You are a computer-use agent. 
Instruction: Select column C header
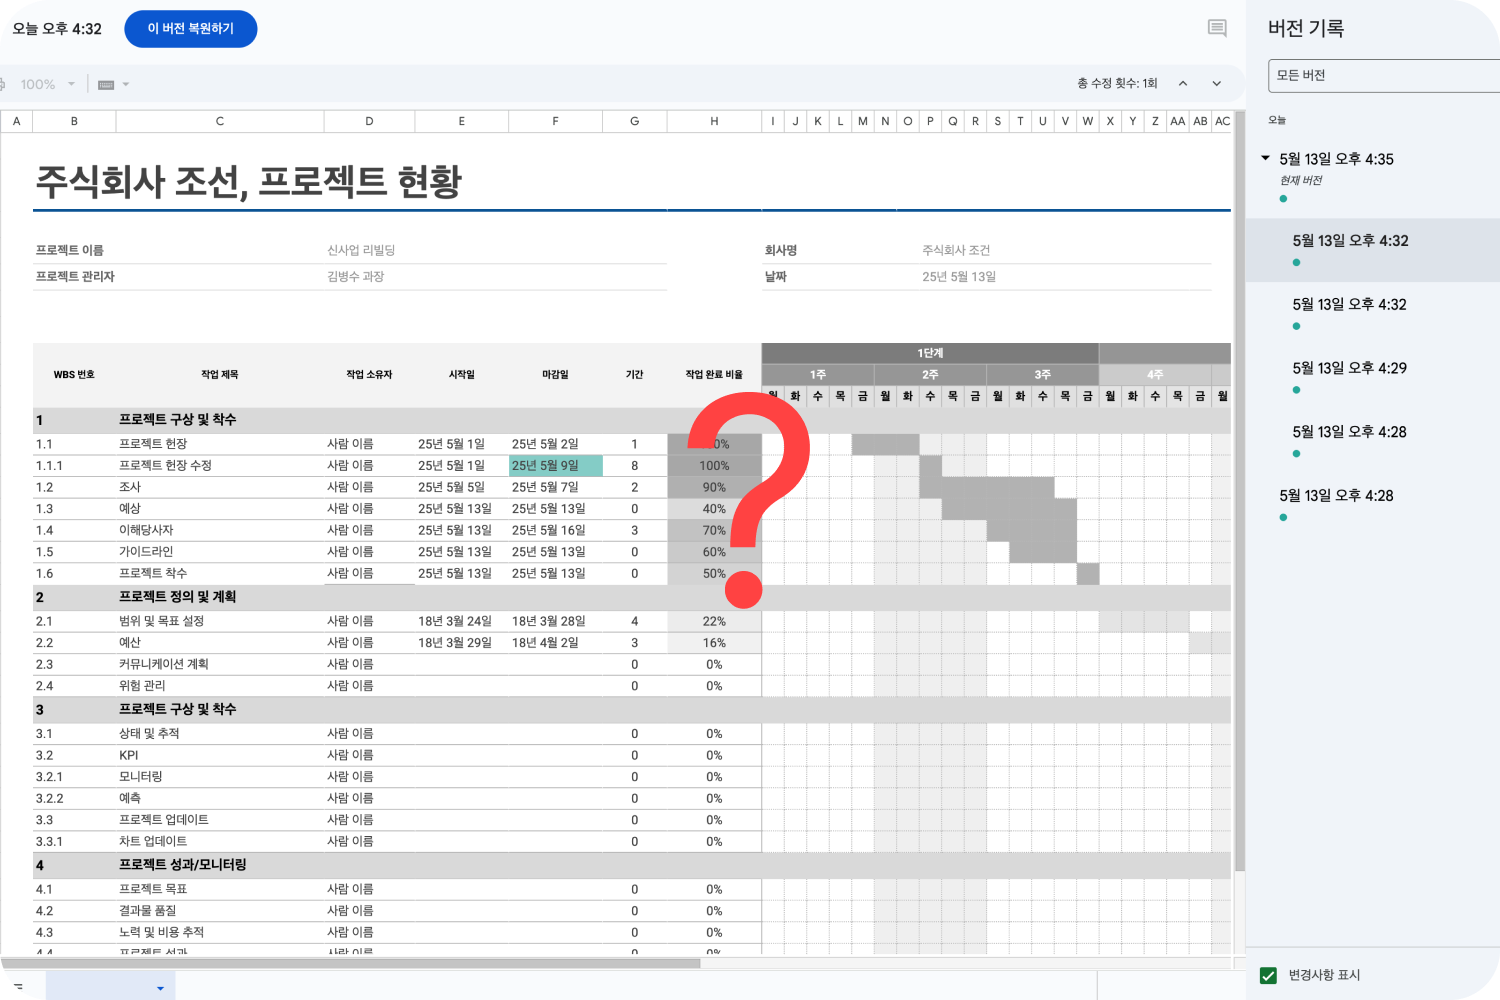[x=220, y=121]
